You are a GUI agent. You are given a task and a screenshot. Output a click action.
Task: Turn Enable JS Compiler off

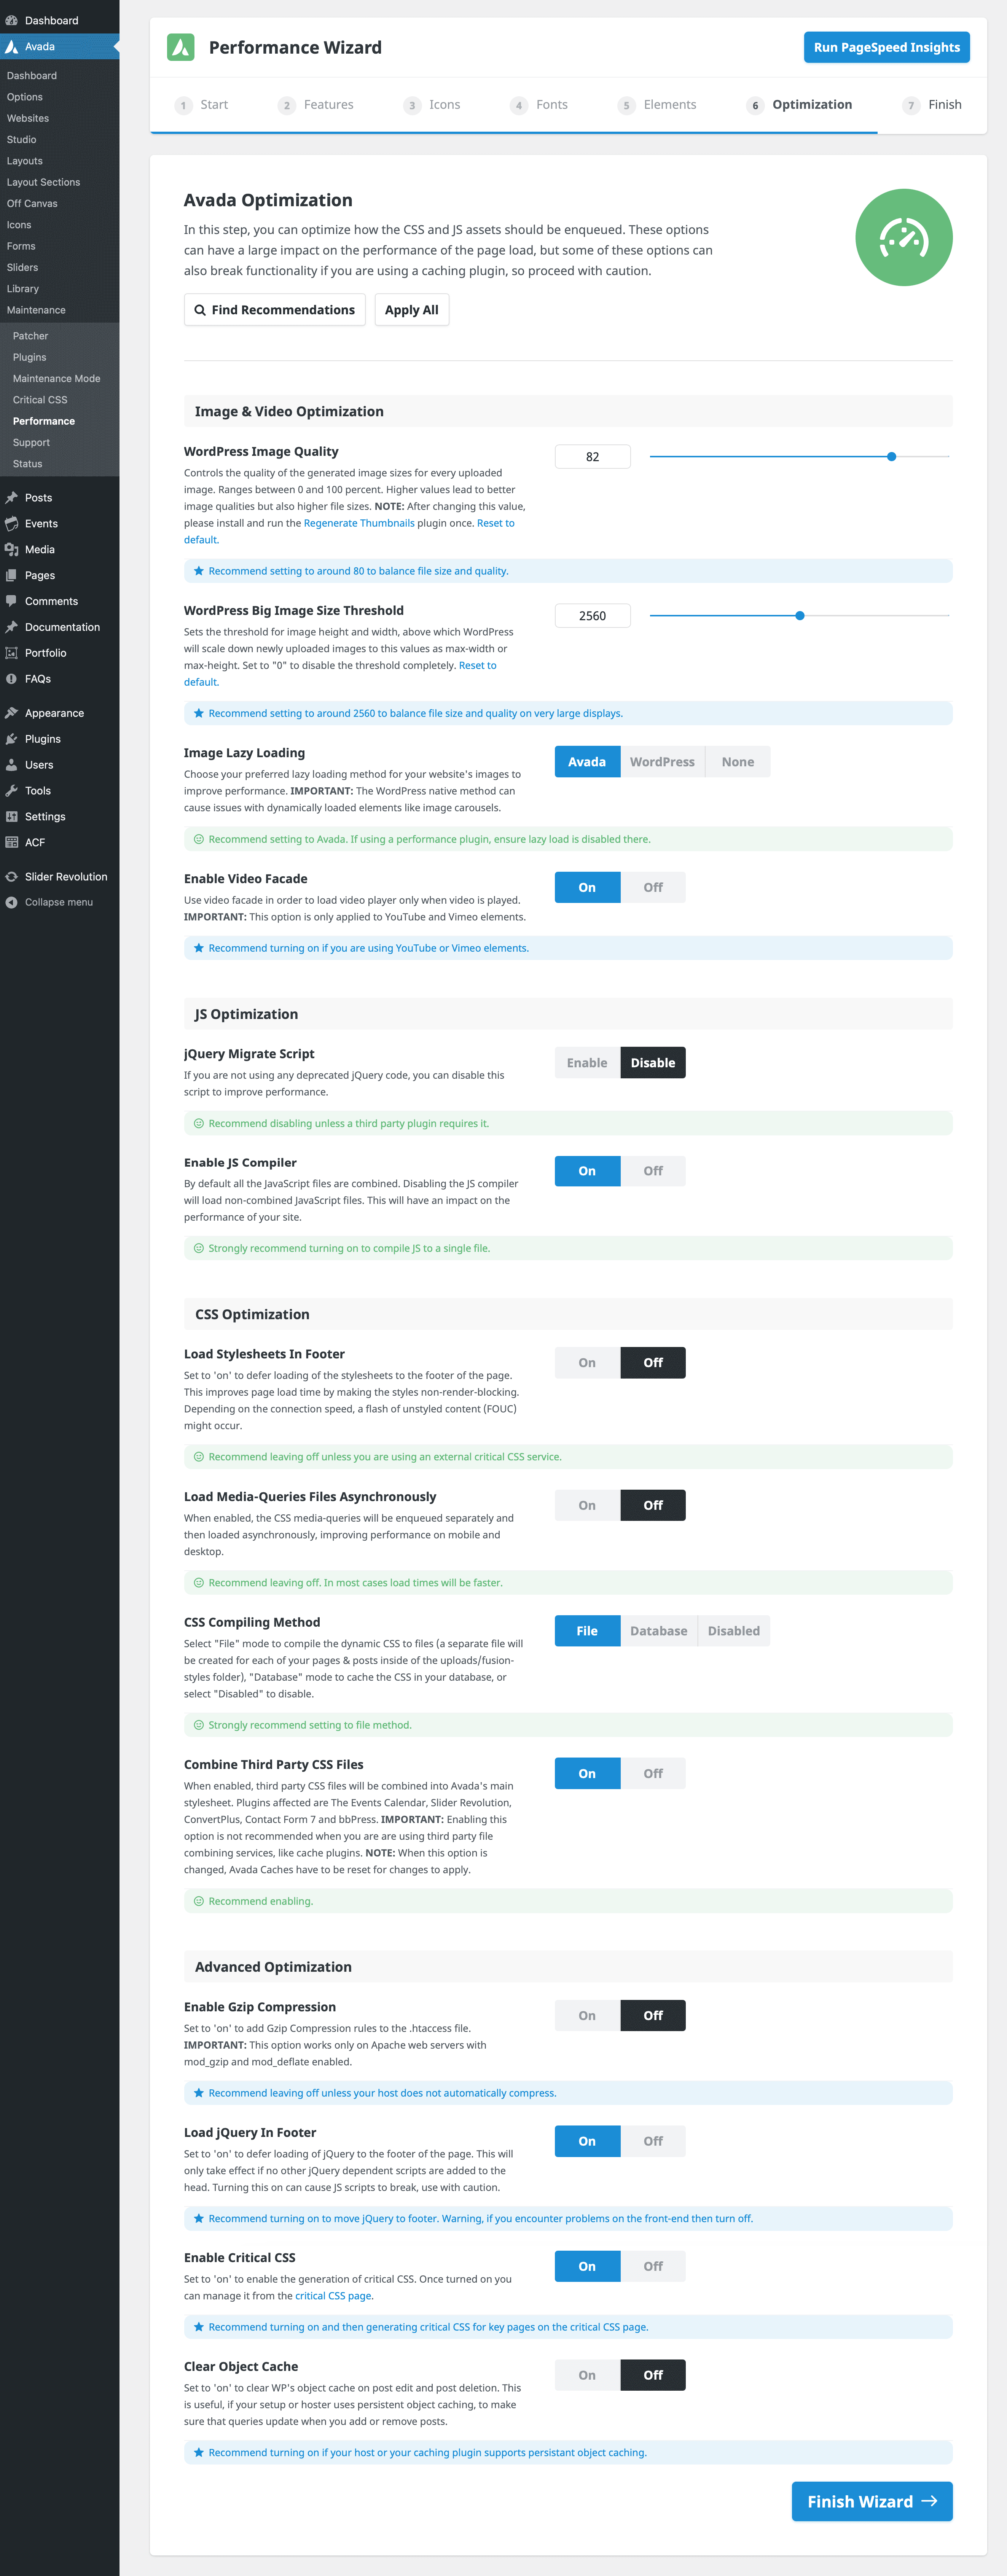tap(653, 1171)
